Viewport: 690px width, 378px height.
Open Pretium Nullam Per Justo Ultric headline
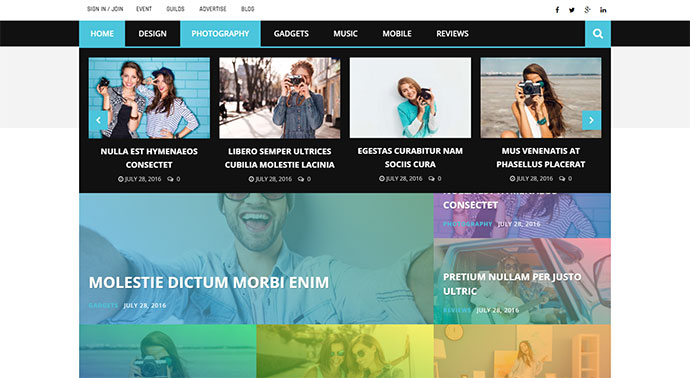pos(512,284)
